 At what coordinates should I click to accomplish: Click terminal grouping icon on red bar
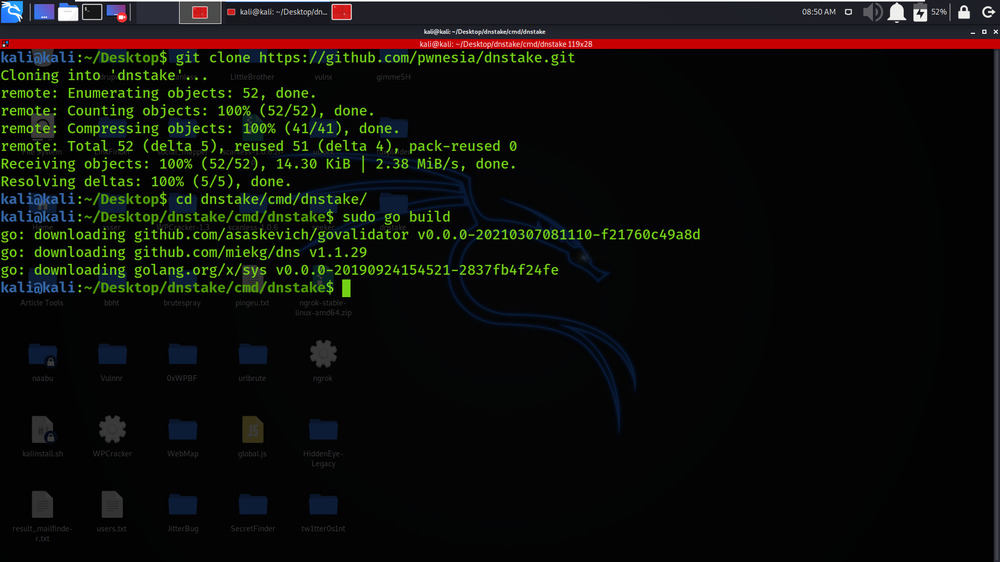pyautogui.click(x=5, y=44)
